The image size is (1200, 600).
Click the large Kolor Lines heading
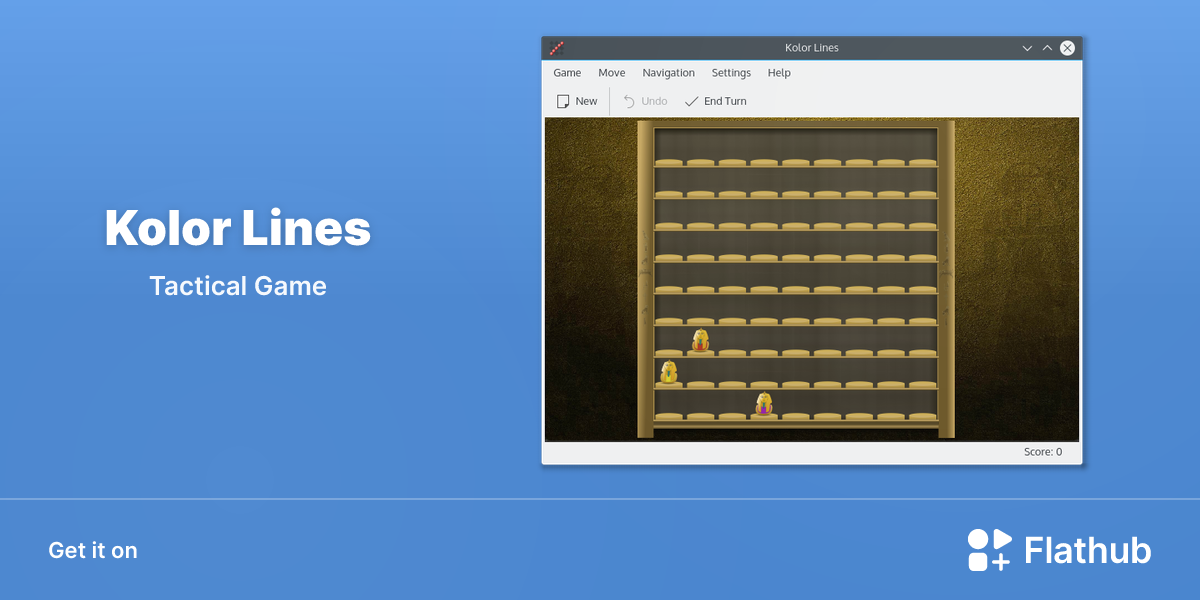238,228
